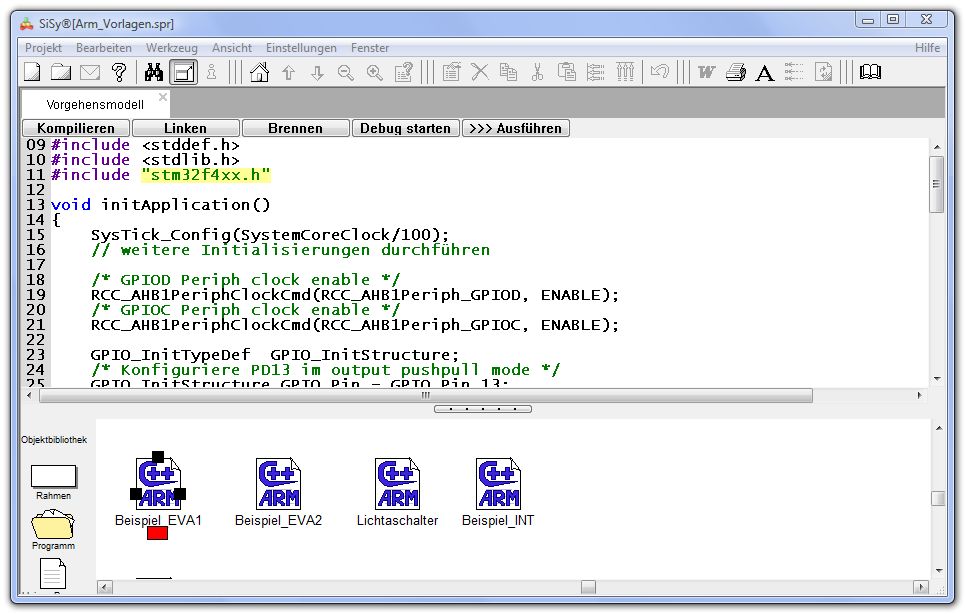
Task: Click the Brennen button
Action: (295, 128)
